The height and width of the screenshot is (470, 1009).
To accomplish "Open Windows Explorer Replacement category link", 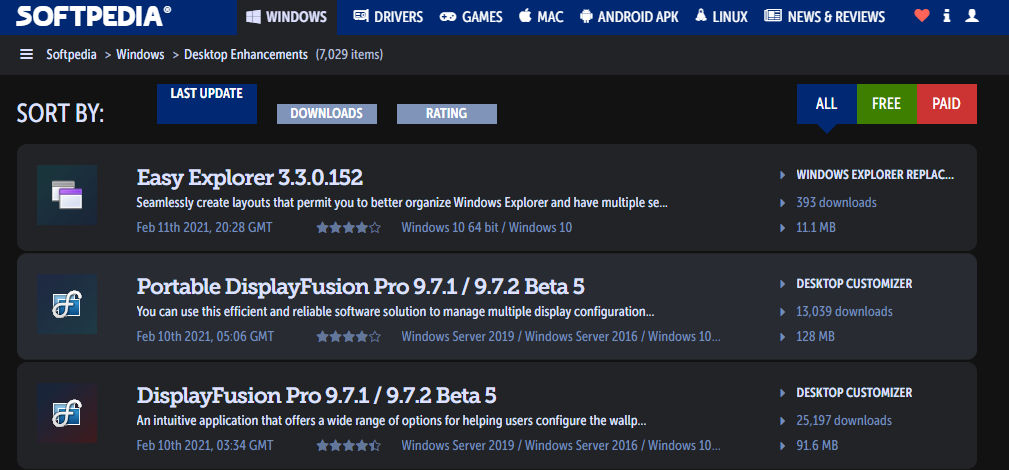I will coord(874,175).
